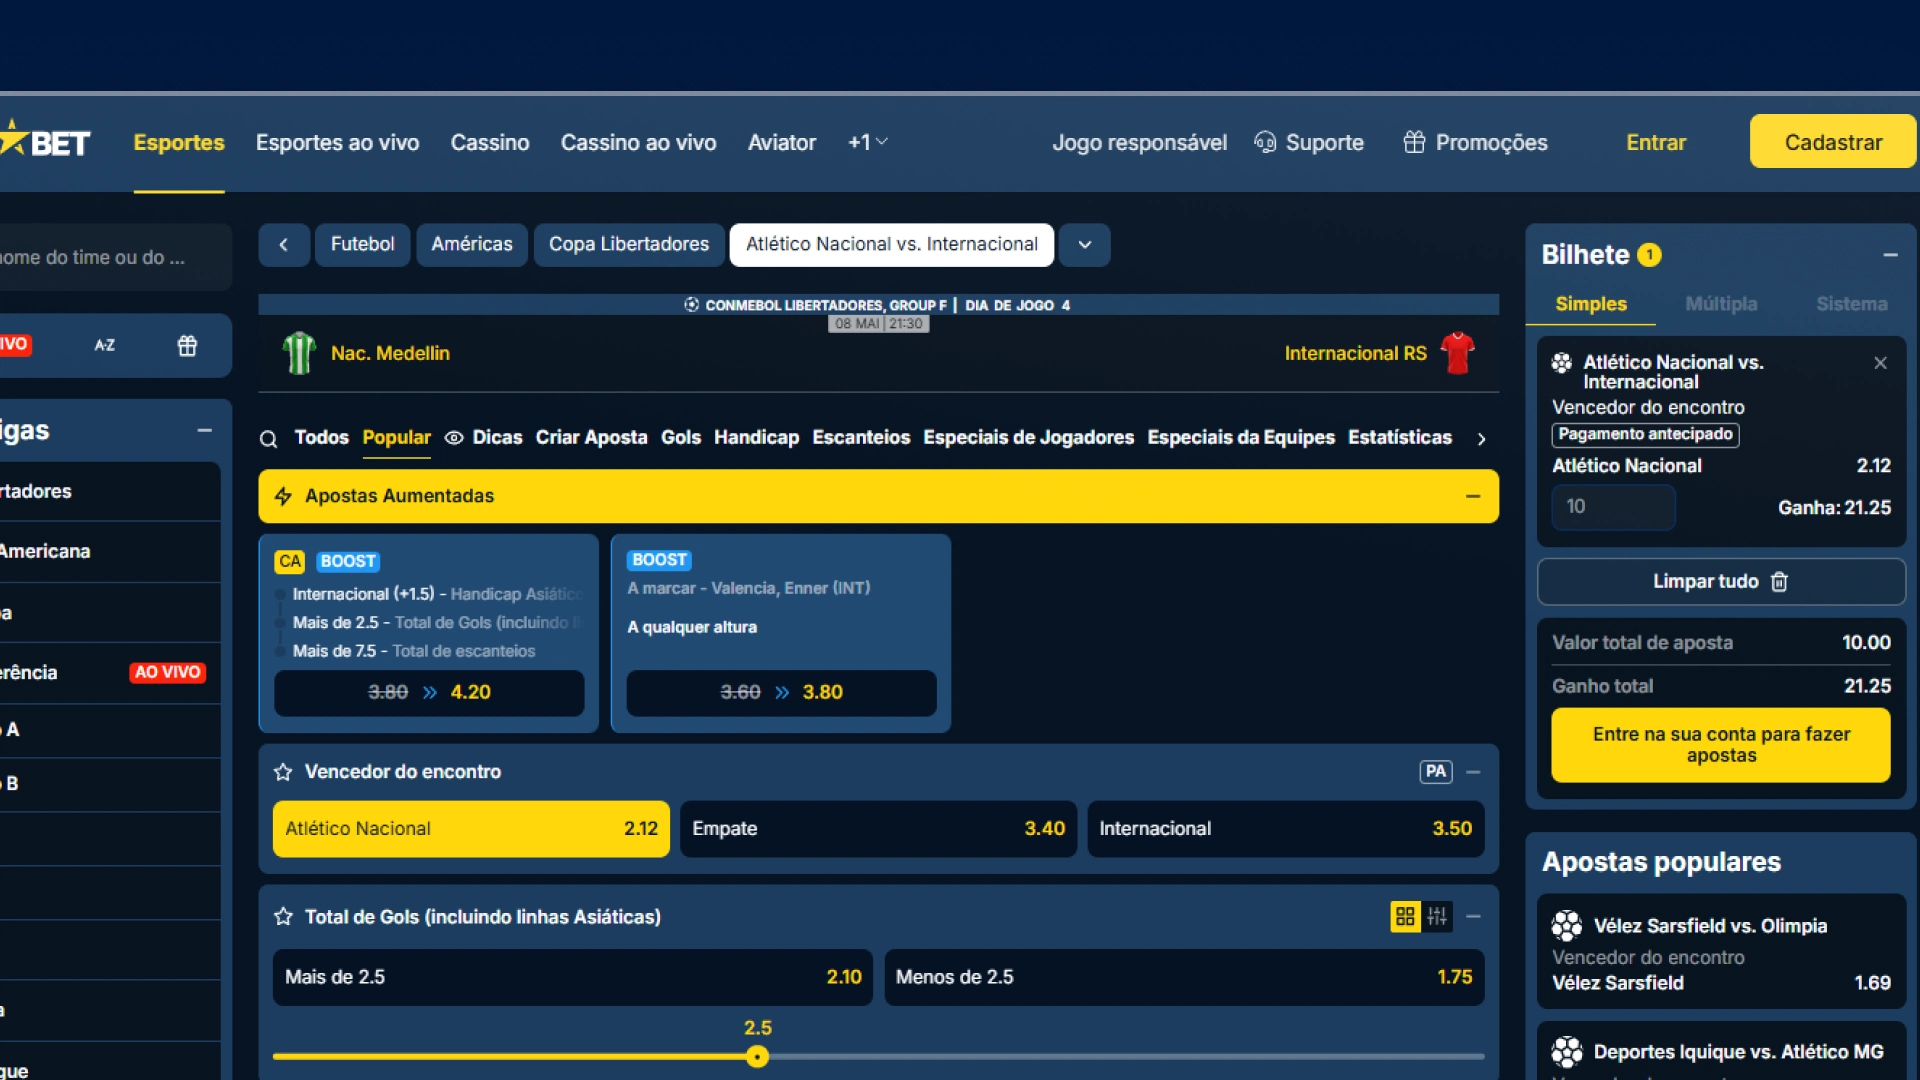The width and height of the screenshot is (1920, 1080).
Task: Click the BOOST badge on Valencia card
Action: point(659,560)
